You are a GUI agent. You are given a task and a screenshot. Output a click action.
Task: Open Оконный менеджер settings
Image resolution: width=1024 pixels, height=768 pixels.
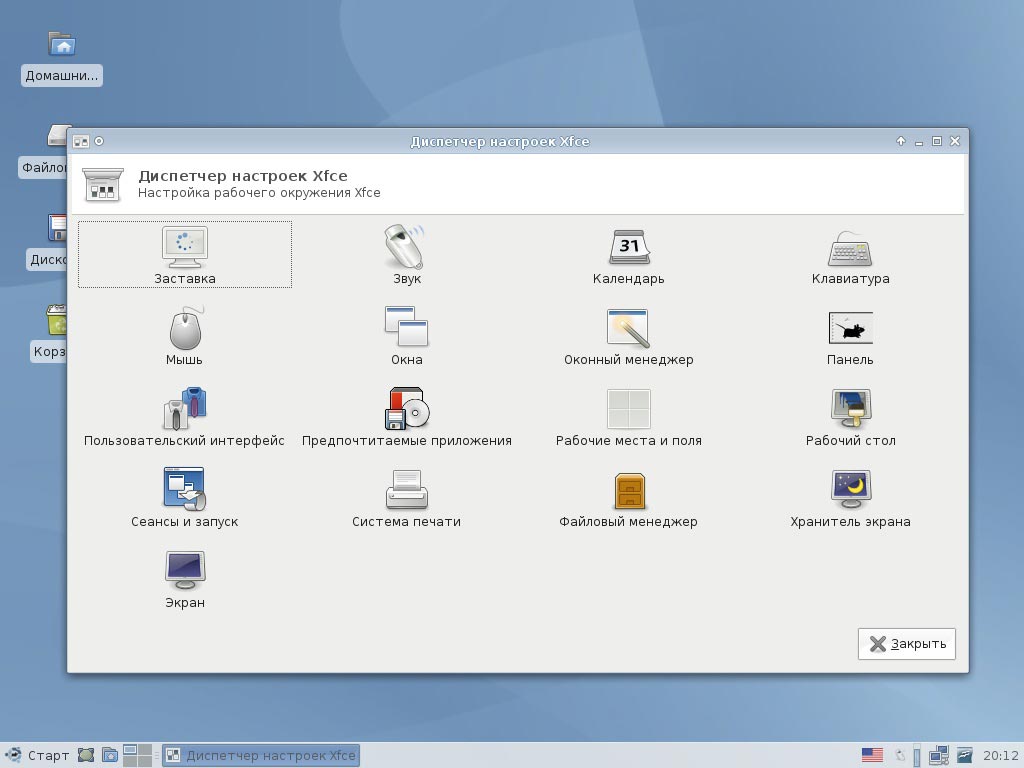(628, 328)
